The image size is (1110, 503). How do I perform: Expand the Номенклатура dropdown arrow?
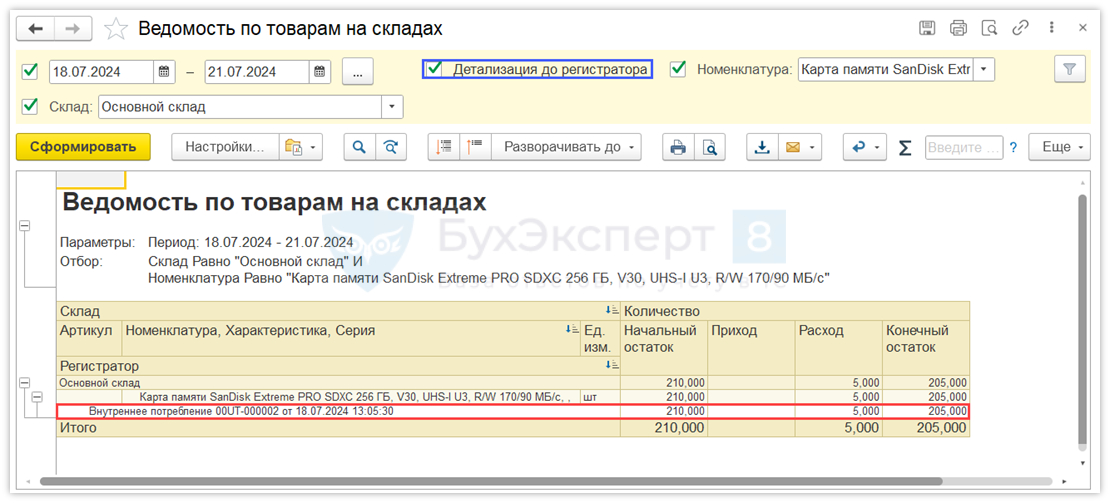tap(984, 69)
